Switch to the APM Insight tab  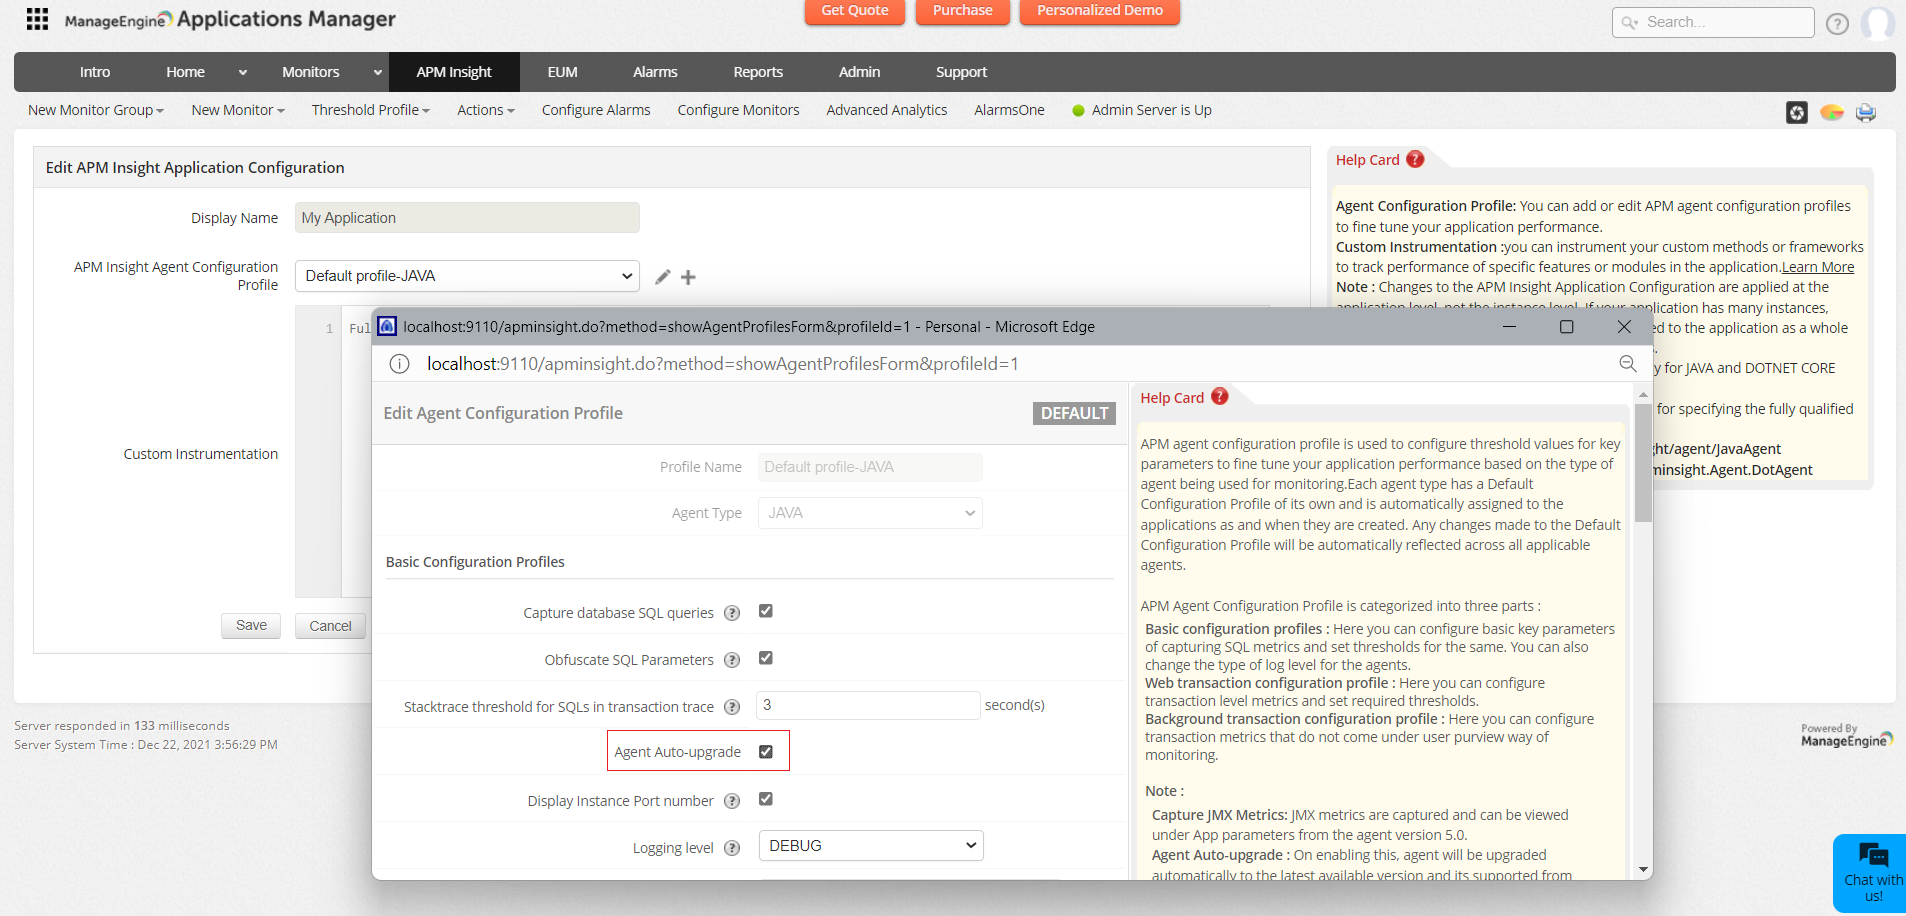[454, 72]
